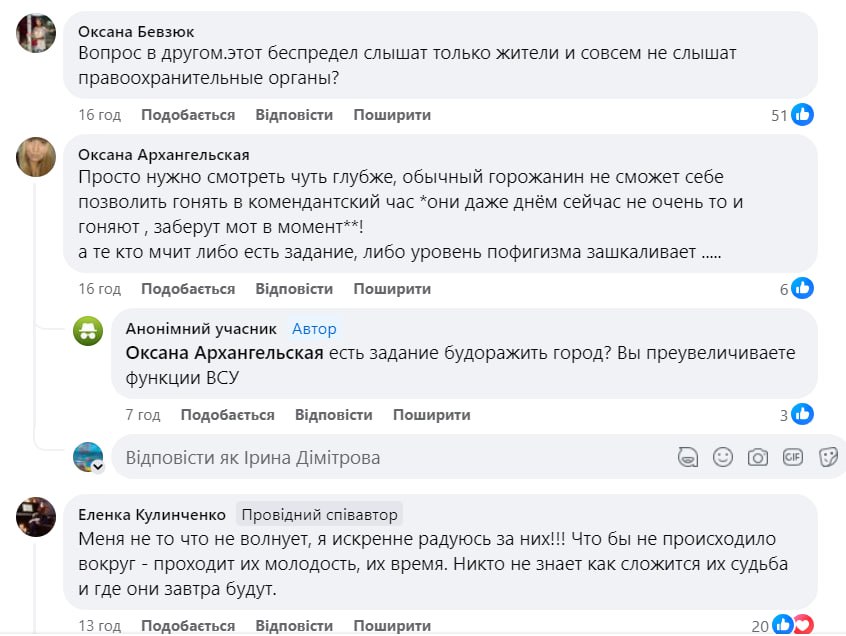Click the avatar sticker icon in reply box

(x=687, y=457)
